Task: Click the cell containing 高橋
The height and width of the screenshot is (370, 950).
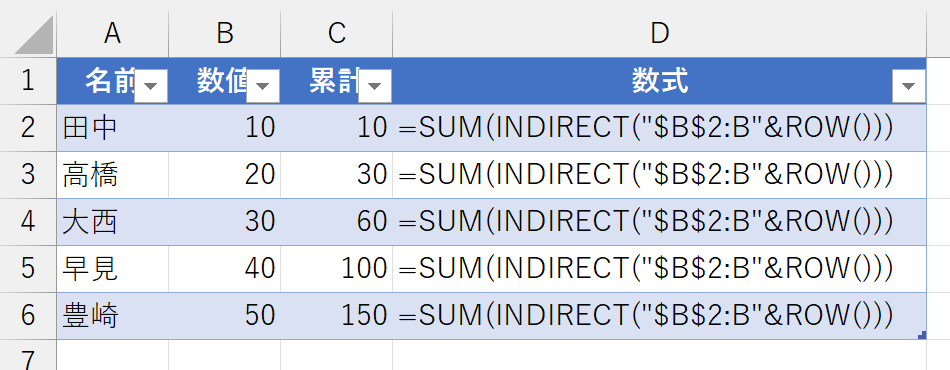Action: tap(113, 175)
